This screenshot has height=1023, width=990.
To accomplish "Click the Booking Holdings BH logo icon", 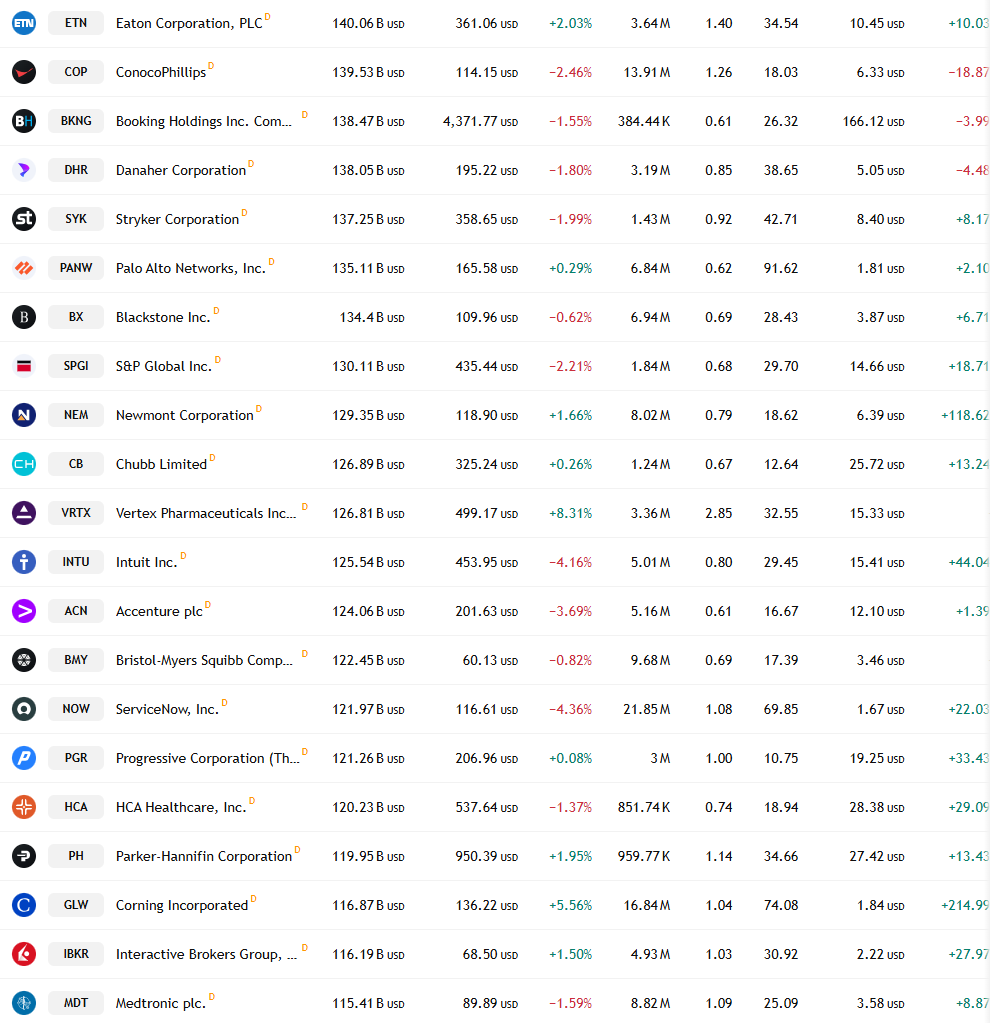I will pos(24,121).
